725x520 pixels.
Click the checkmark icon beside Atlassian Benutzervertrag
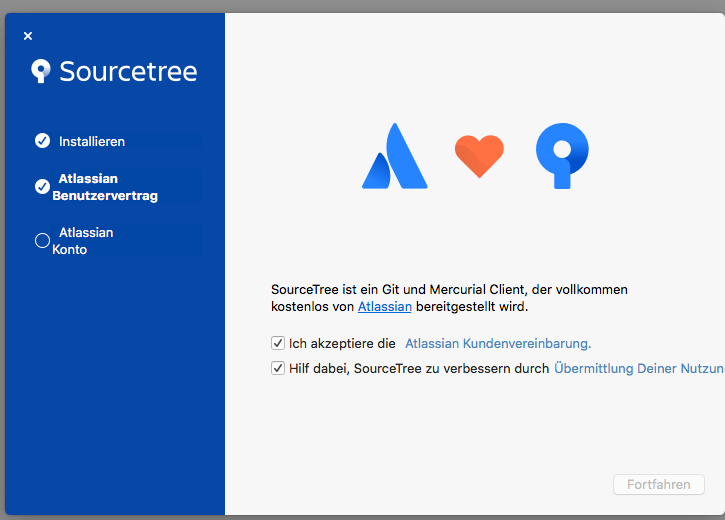[43, 187]
